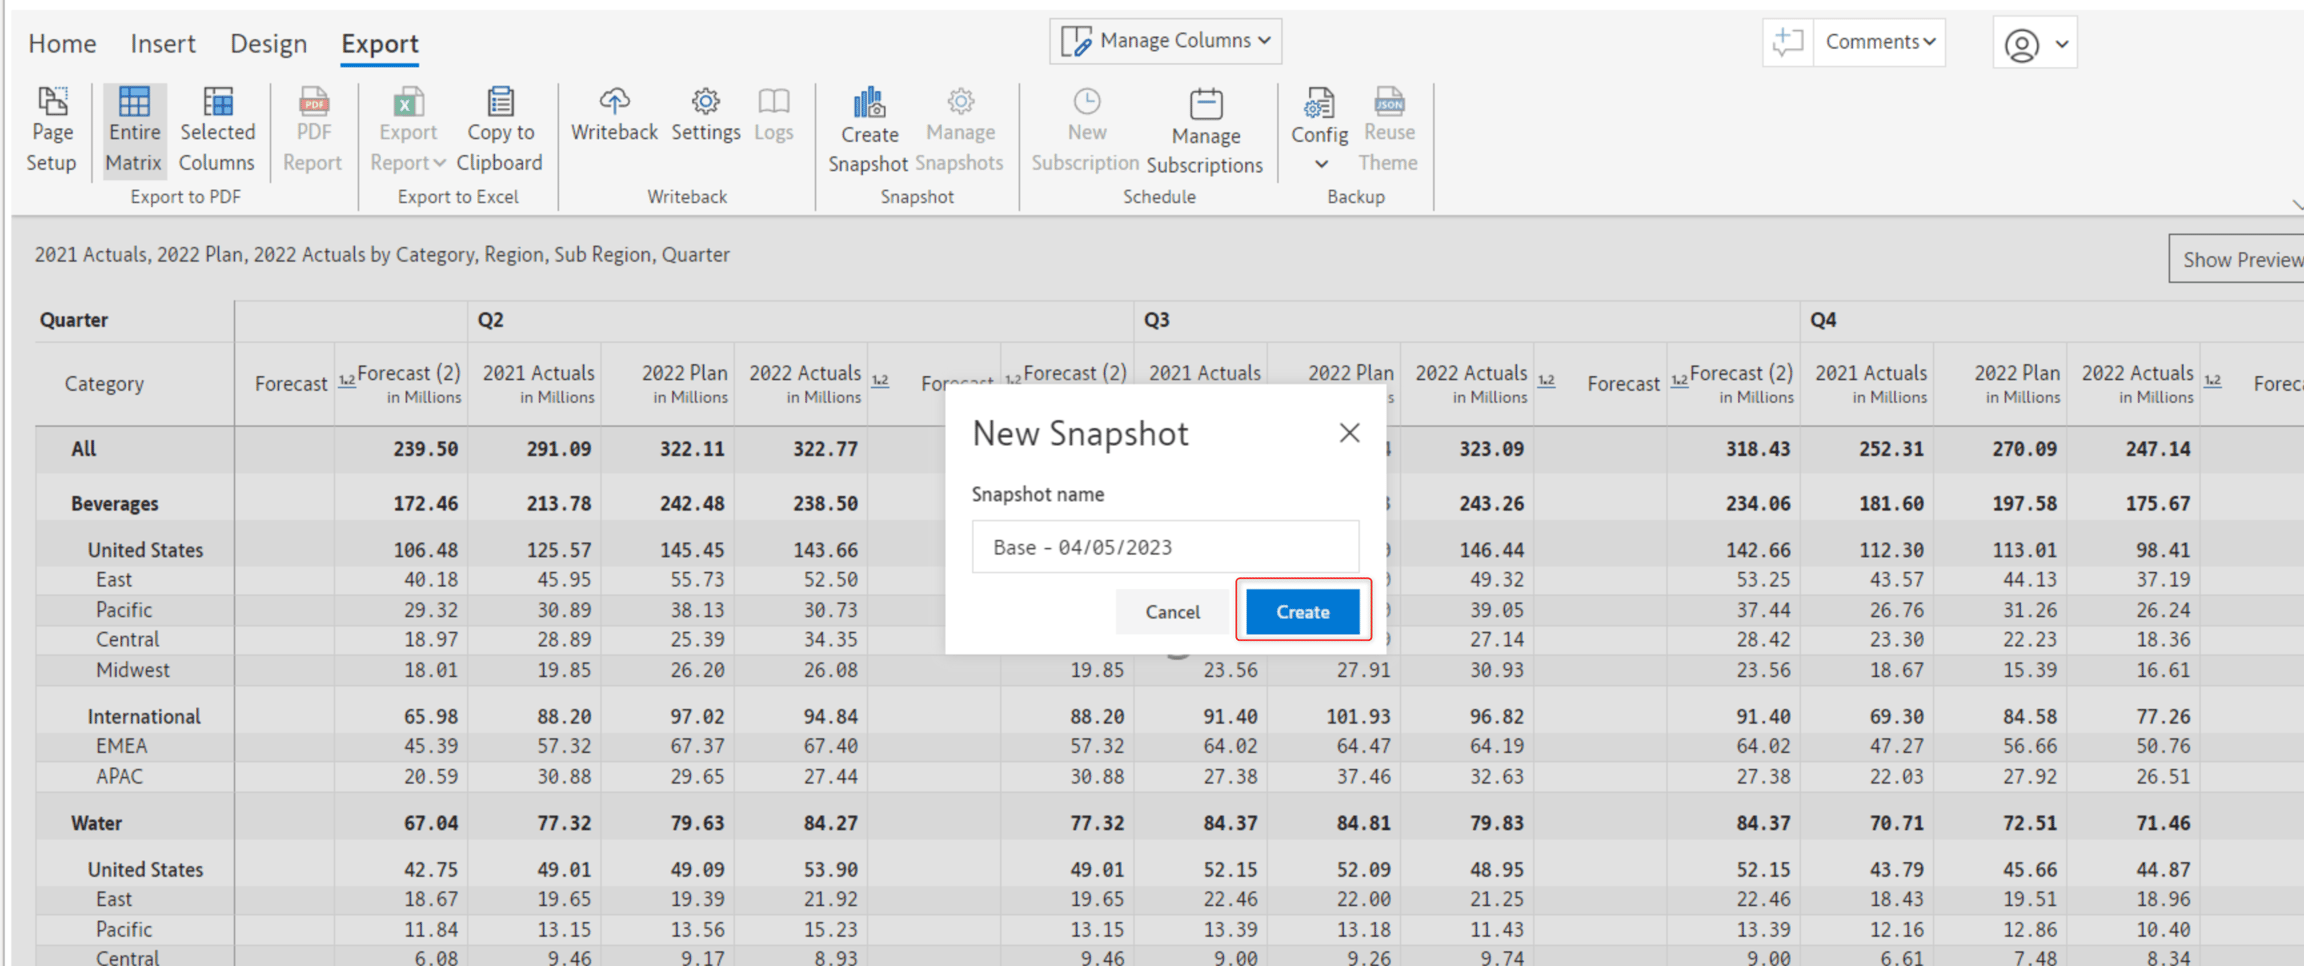Click Create in New Snapshot dialog
2304x966 pixels.
click(1303, 611)
